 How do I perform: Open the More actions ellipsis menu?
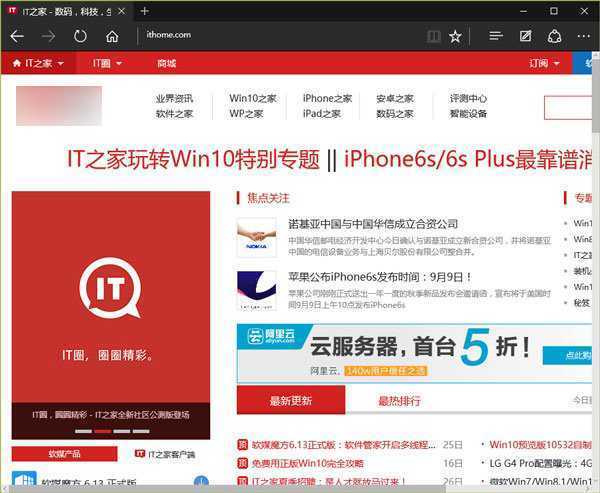click(x=584, y=36)
